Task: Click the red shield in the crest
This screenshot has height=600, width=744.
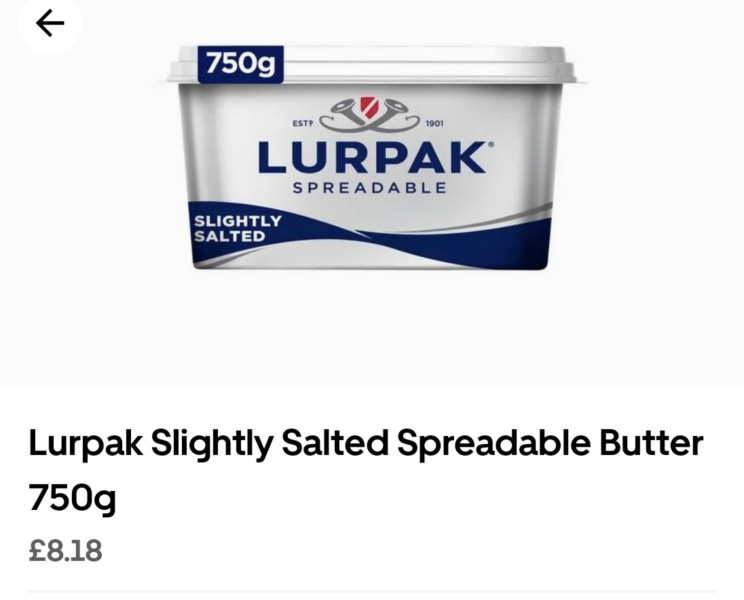Action: click(x=369, y=107)
